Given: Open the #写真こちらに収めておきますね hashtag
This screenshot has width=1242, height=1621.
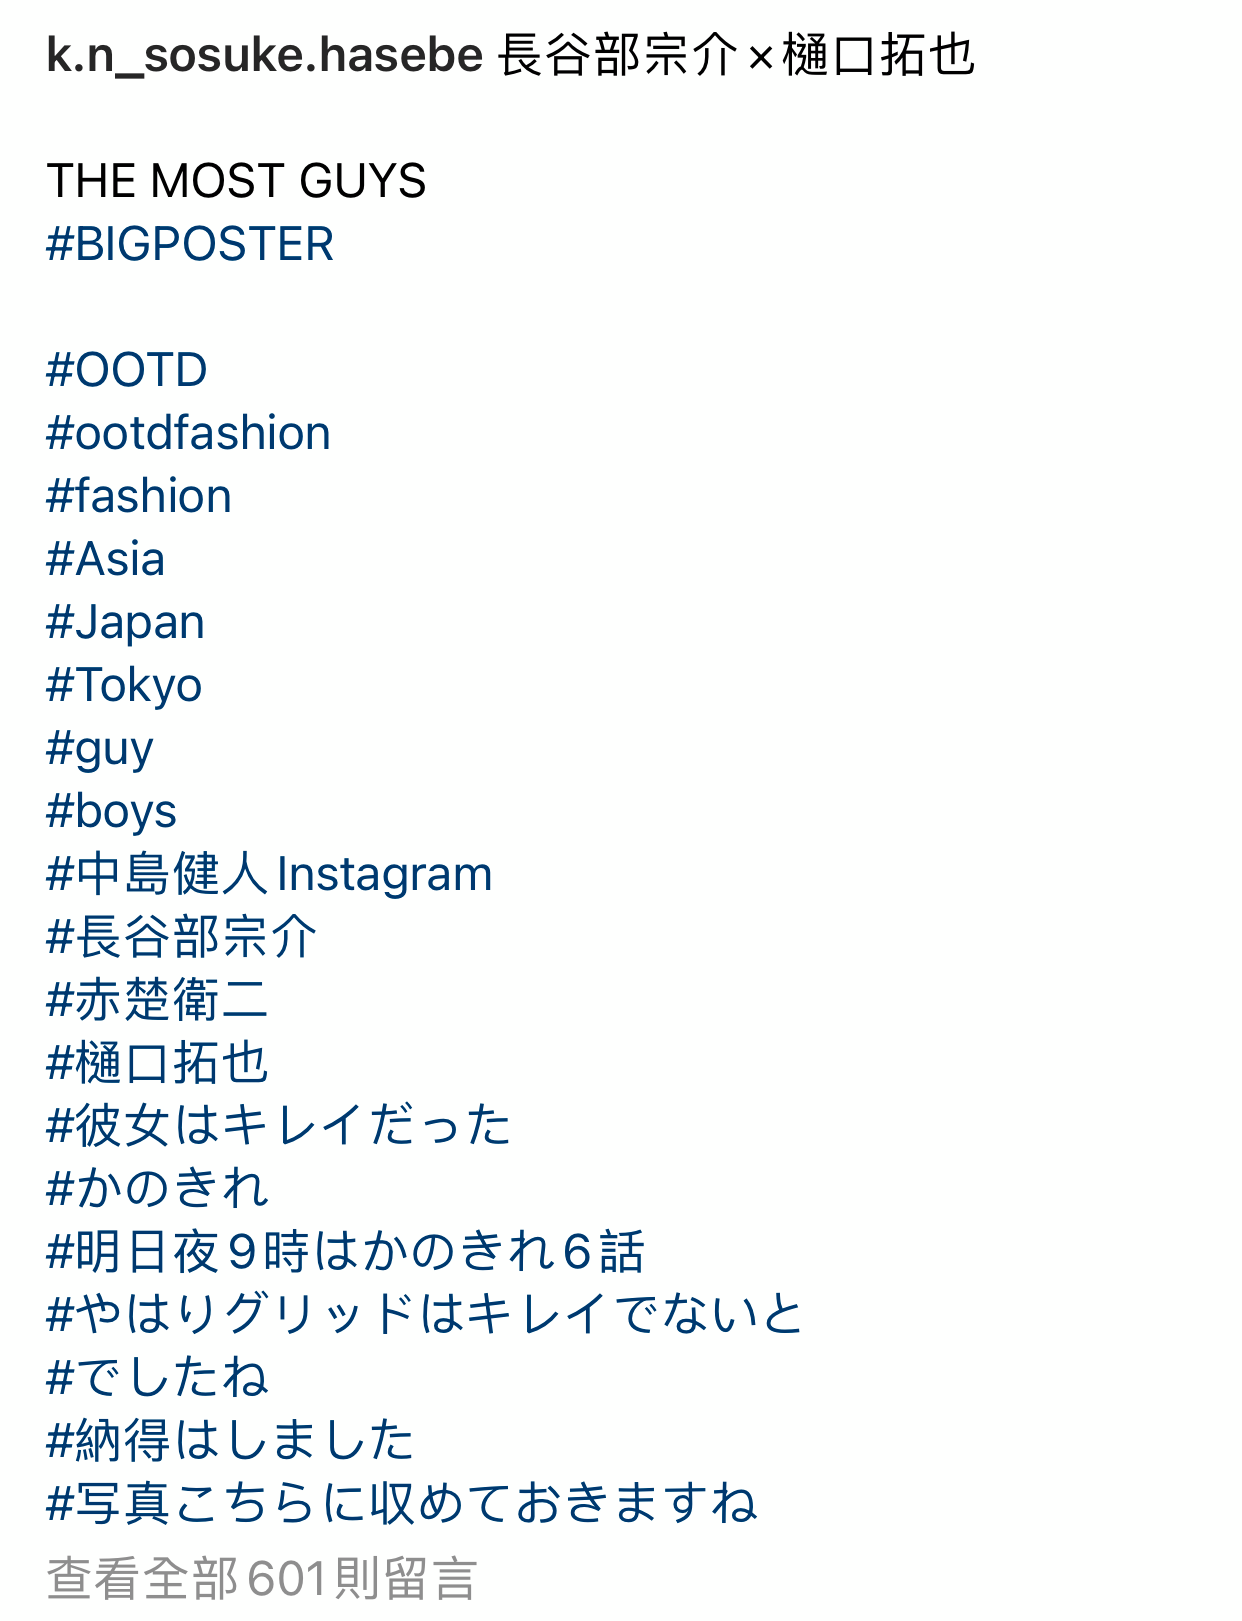Looking at the screenshot, I should (x=402, y=1504).
